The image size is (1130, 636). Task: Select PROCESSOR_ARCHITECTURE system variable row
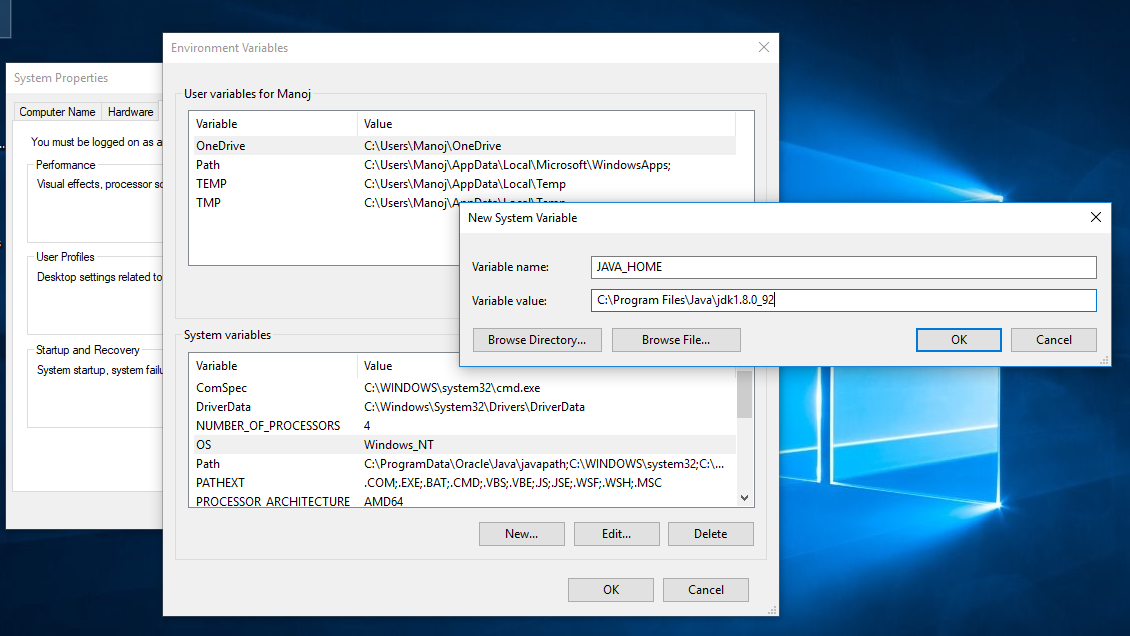point(465,501)
